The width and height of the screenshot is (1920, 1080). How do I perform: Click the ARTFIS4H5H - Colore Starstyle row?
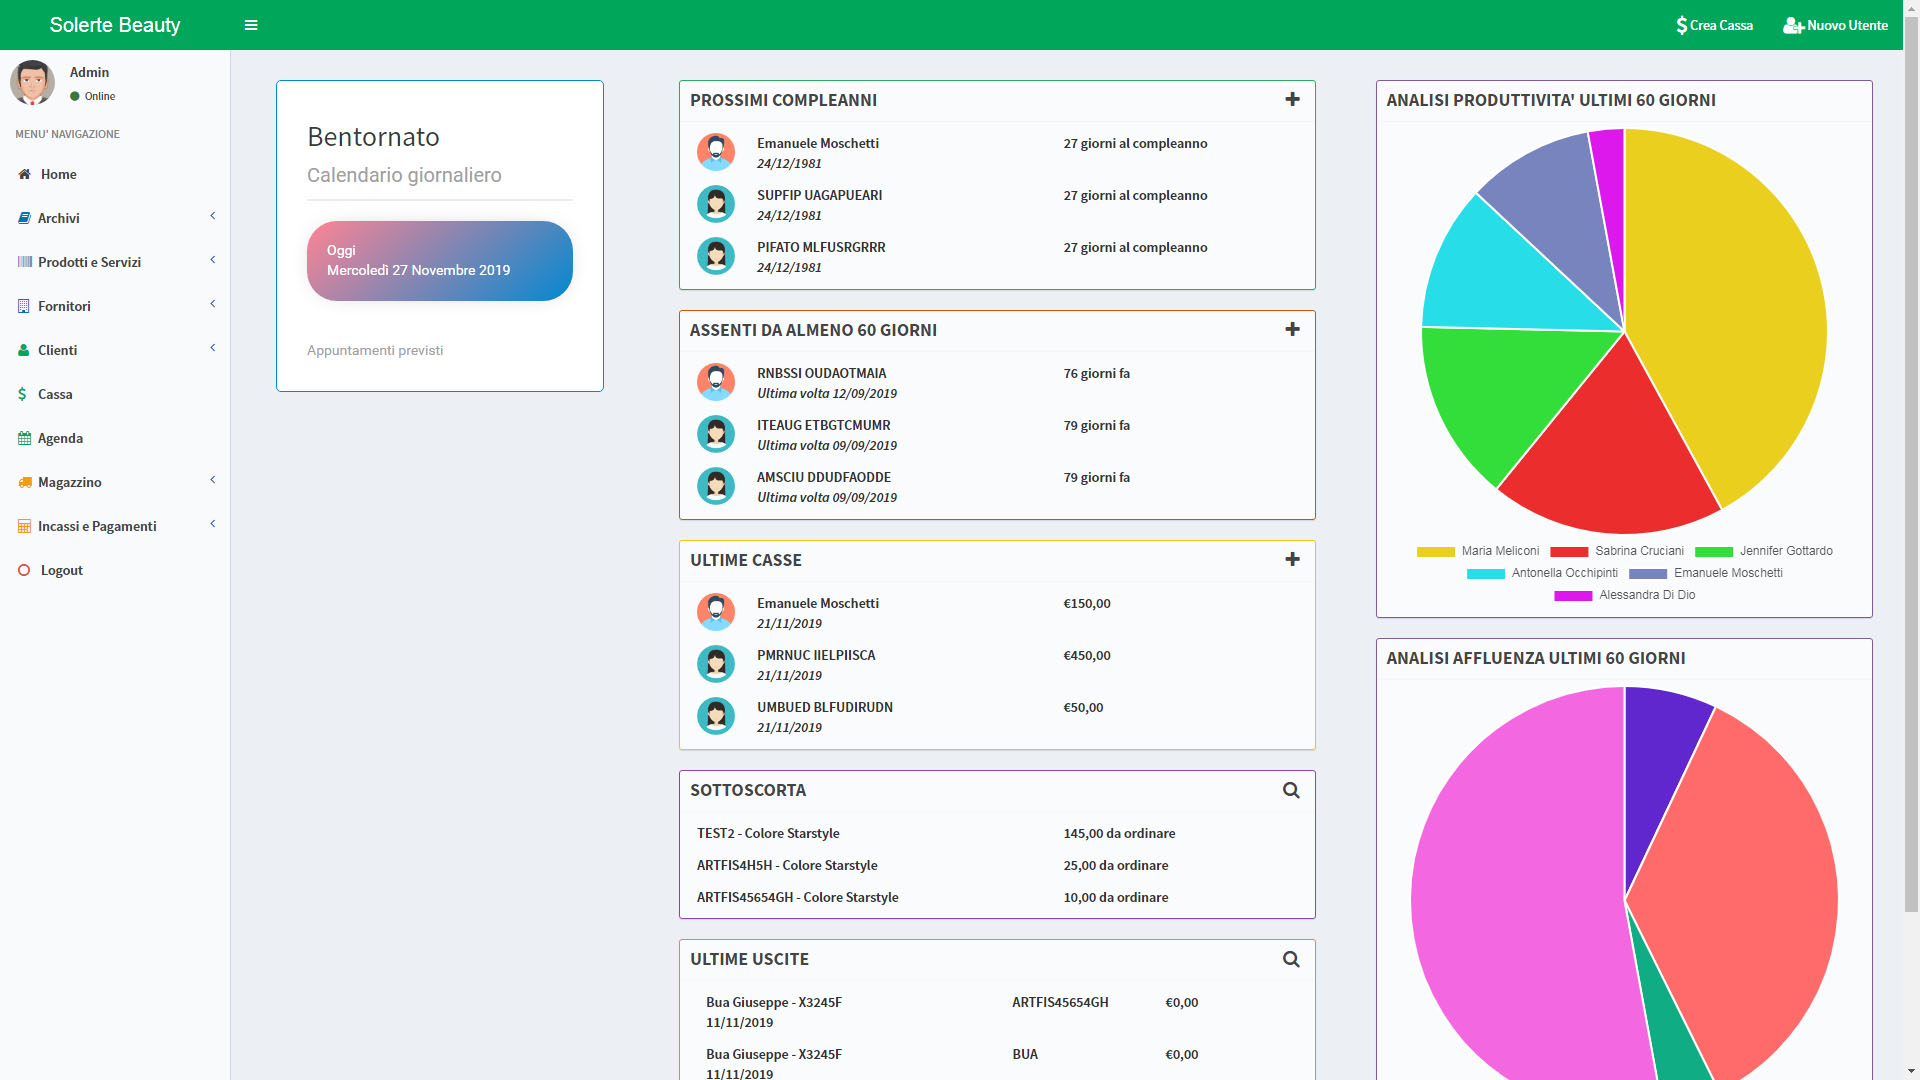click(997, 865)
